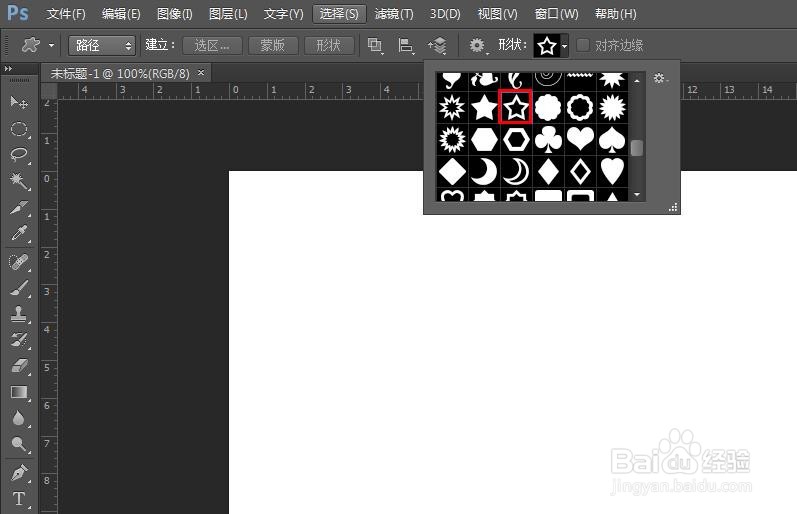Select the Eyedropper tool
This screenshot has width=797, height=514.
(19, 233)
